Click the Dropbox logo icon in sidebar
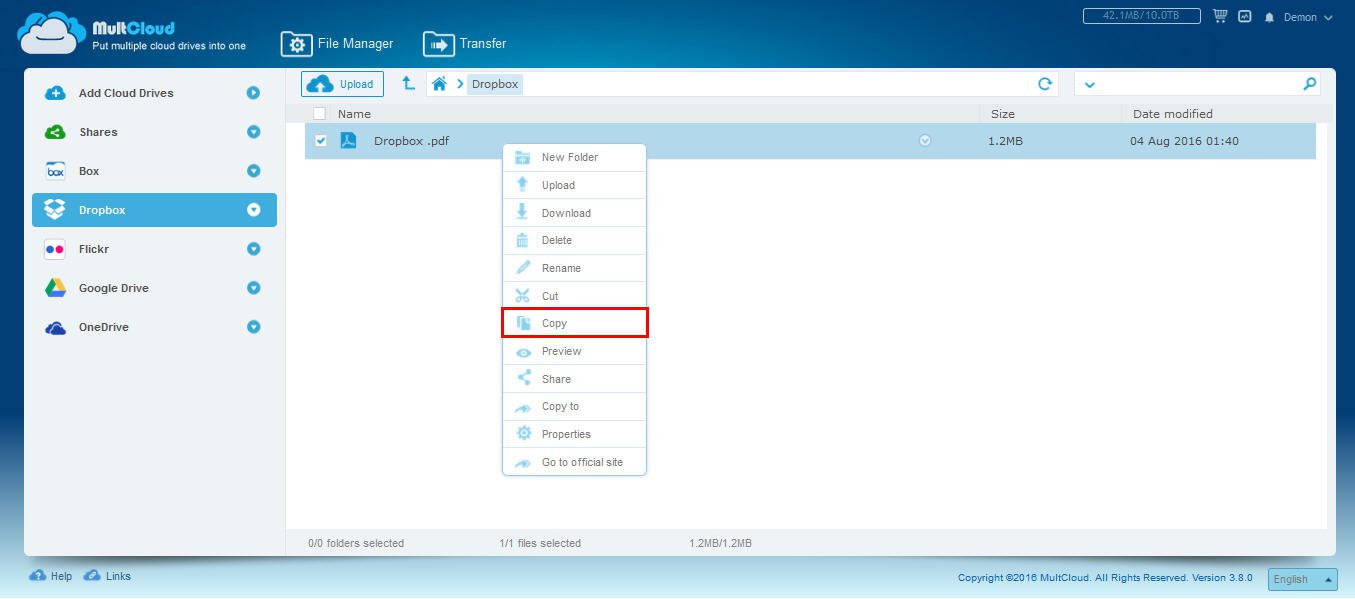The width and height of the screenshot is (1355, 599). click(56, 210)
